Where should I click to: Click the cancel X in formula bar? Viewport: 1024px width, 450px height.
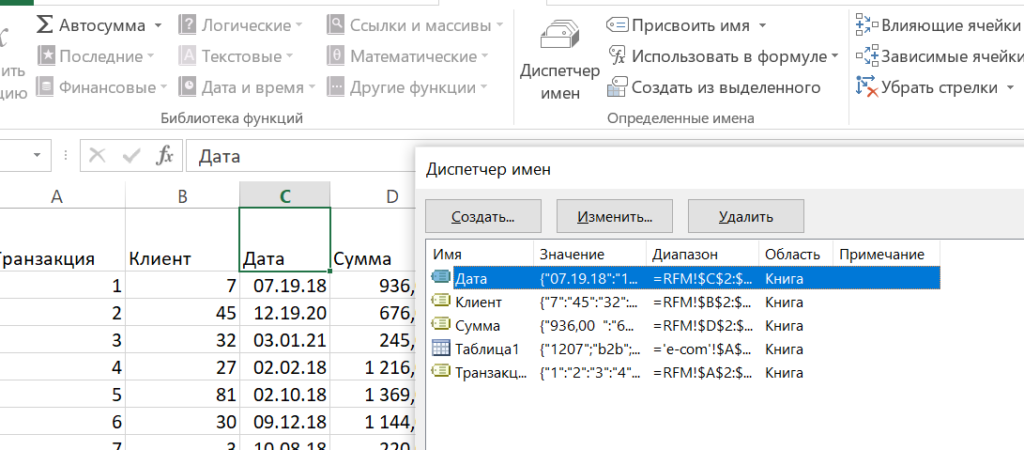coord(97,155)
